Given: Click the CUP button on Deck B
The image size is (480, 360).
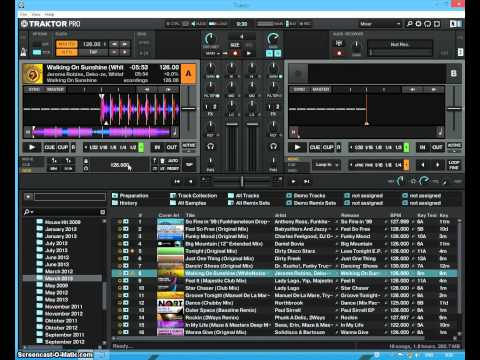Looking at the screenshot, I should [328, 147].
